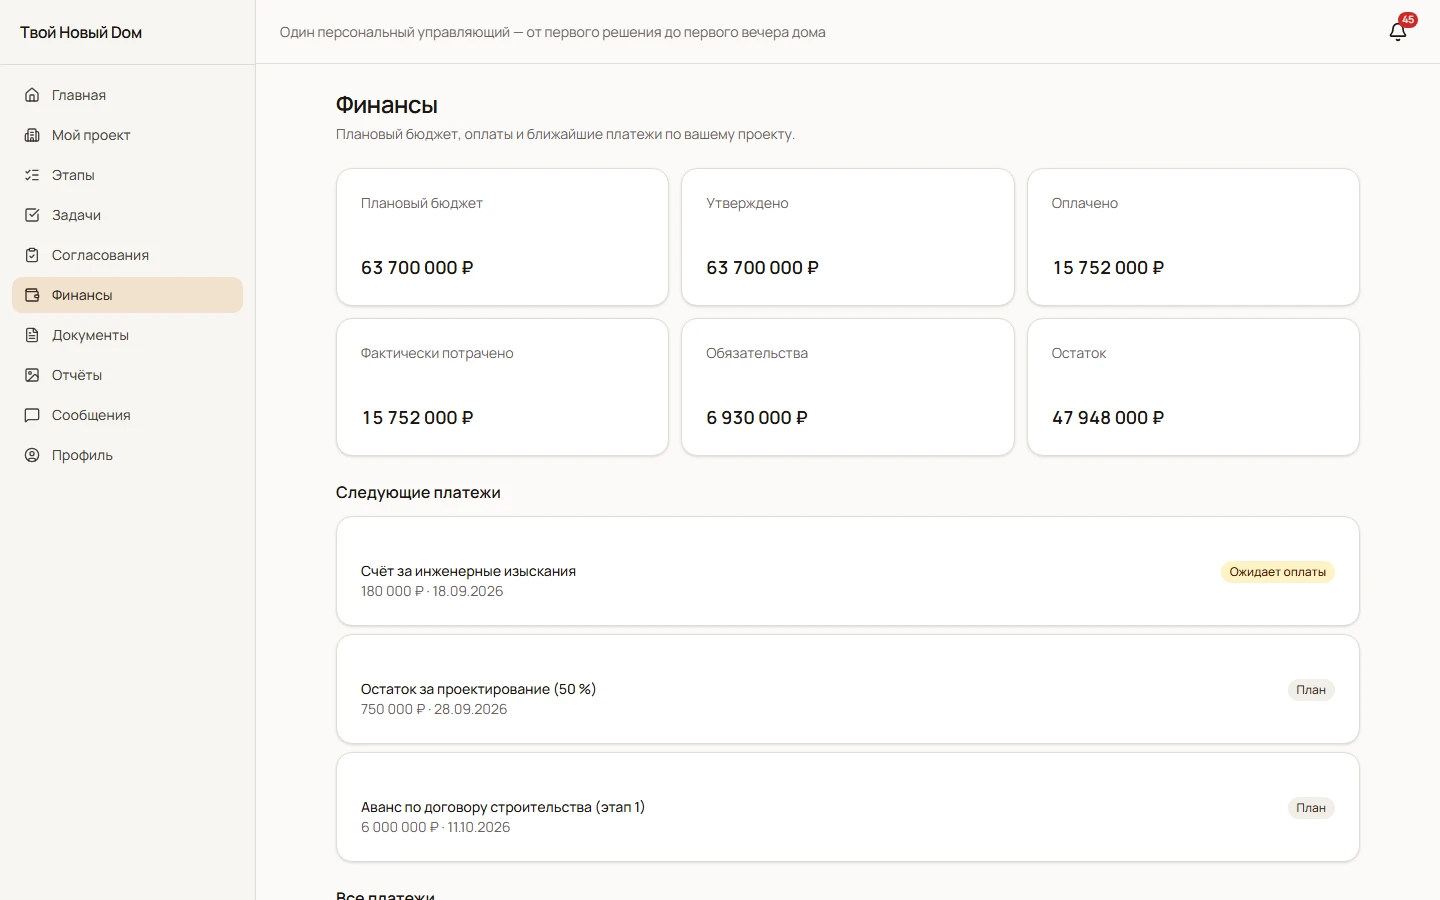The width and height of the screenshot is (1440, 900).
Task: Click the Этапы list icon
Action: [x=32, y=175]
